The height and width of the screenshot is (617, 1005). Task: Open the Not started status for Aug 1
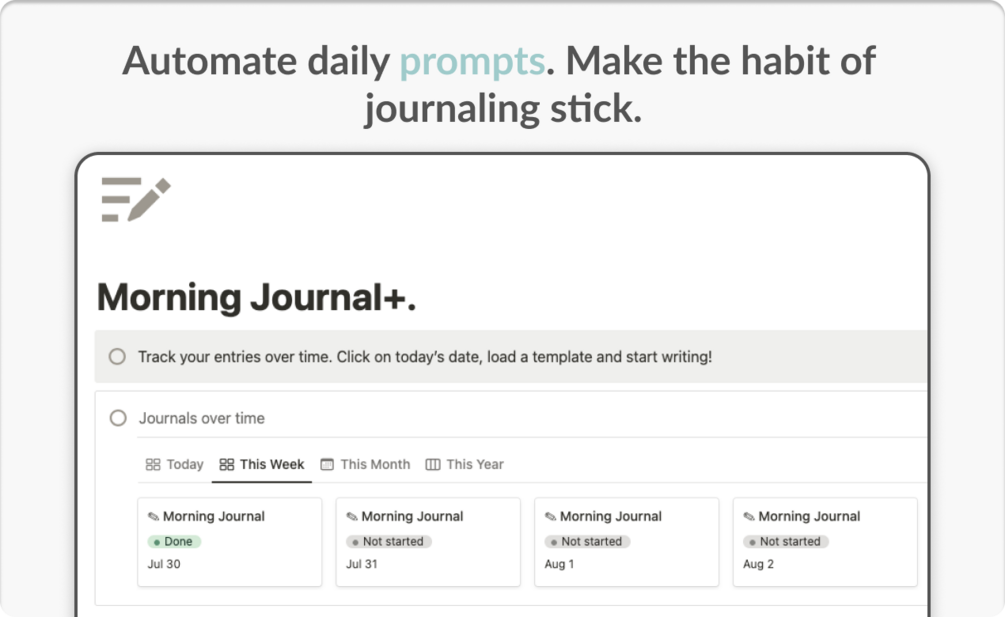click(587, 541)
